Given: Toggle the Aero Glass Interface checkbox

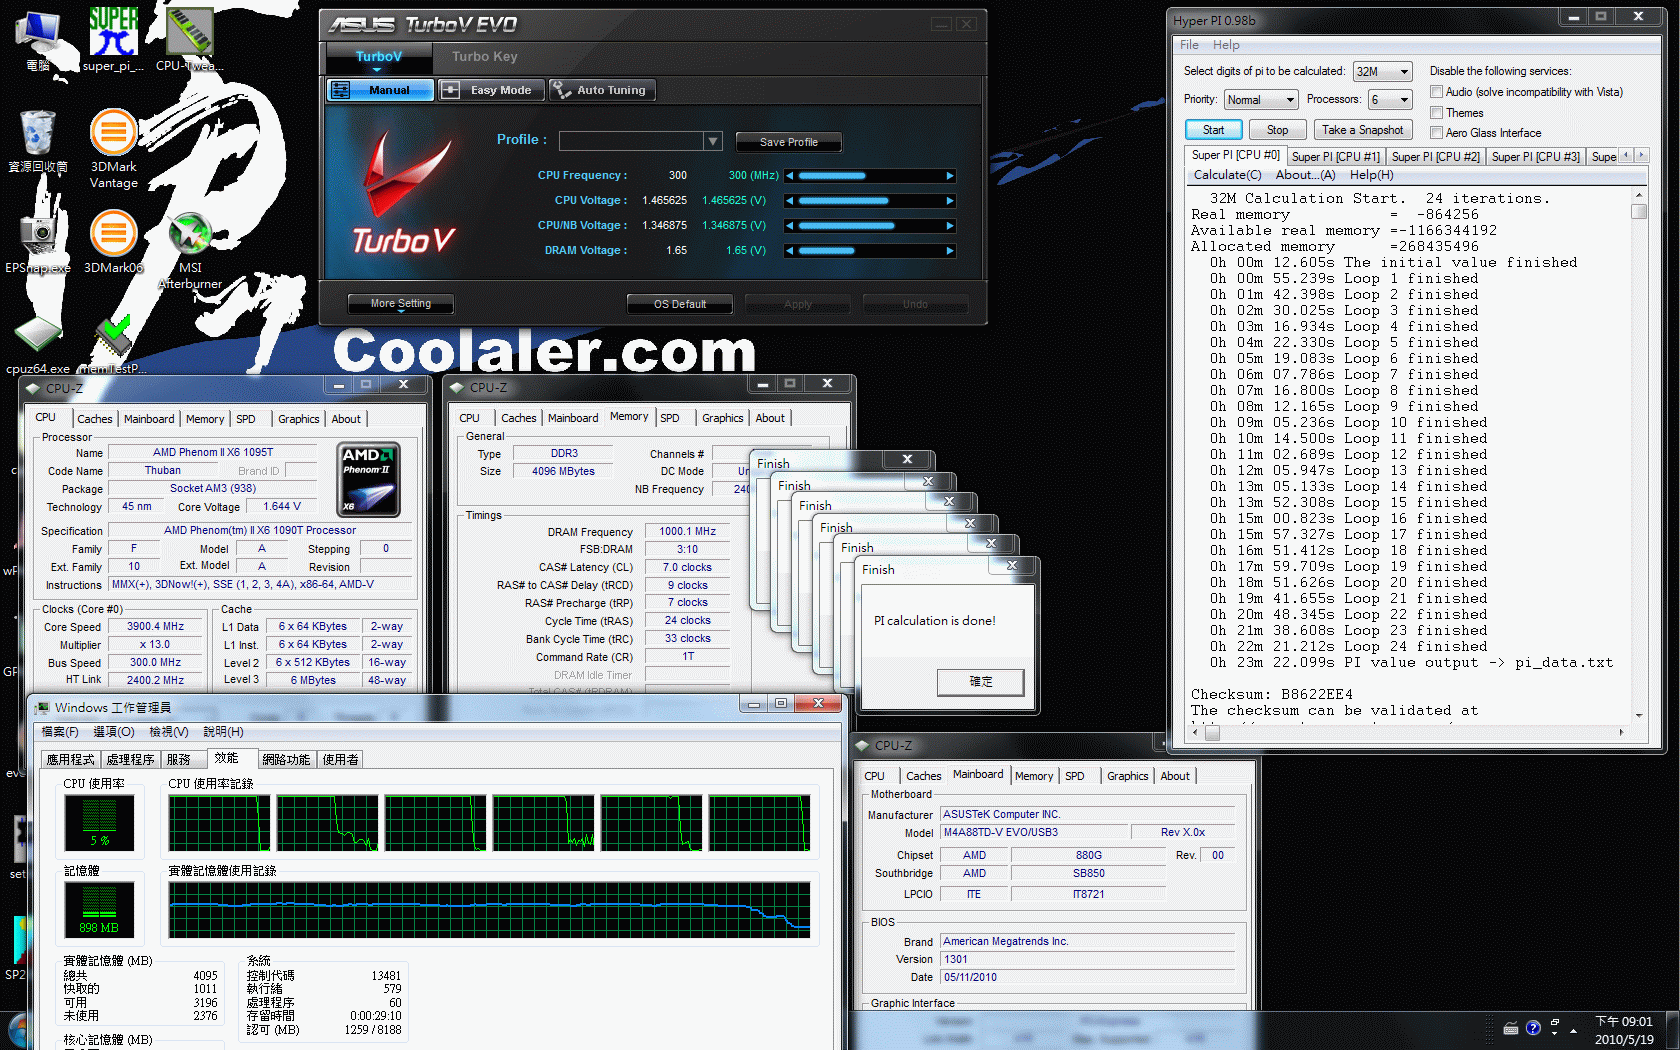Looking at the screenshot, I should tap(1436, 133).
